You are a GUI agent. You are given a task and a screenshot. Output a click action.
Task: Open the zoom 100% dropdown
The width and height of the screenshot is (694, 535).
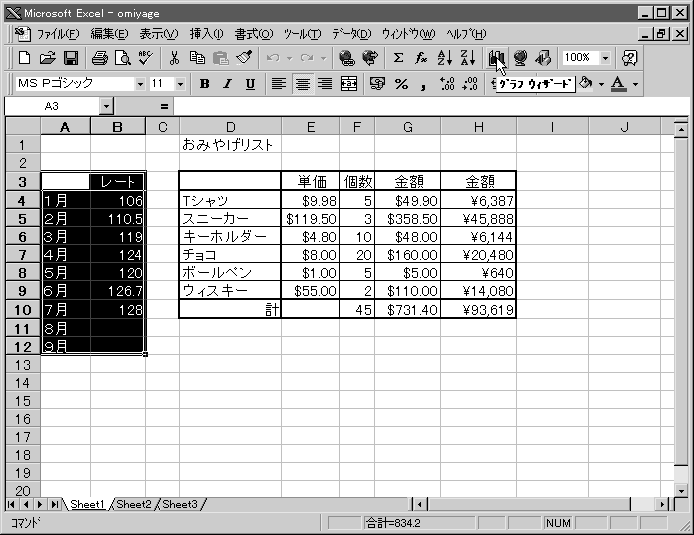pos(605,58)
